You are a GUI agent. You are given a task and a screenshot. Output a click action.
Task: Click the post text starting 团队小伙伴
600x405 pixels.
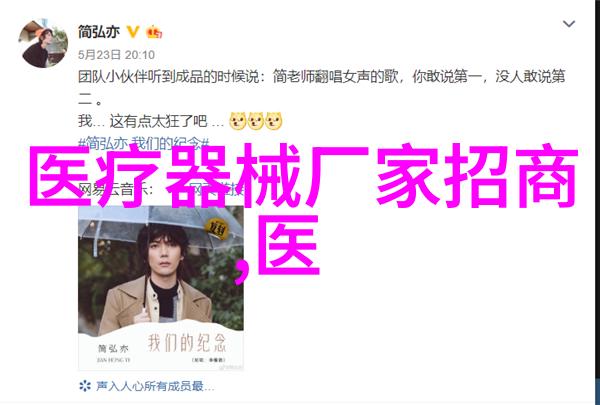(x=321, y=88)
